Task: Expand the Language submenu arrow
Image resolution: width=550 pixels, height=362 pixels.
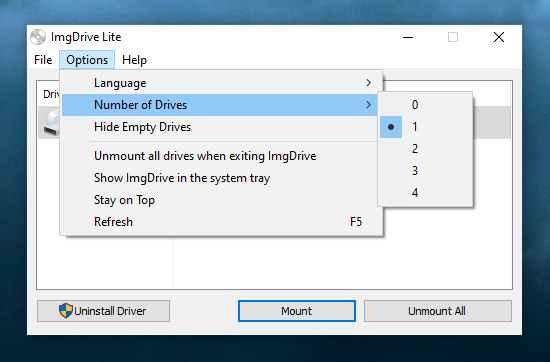Action: tap(368, 83)
